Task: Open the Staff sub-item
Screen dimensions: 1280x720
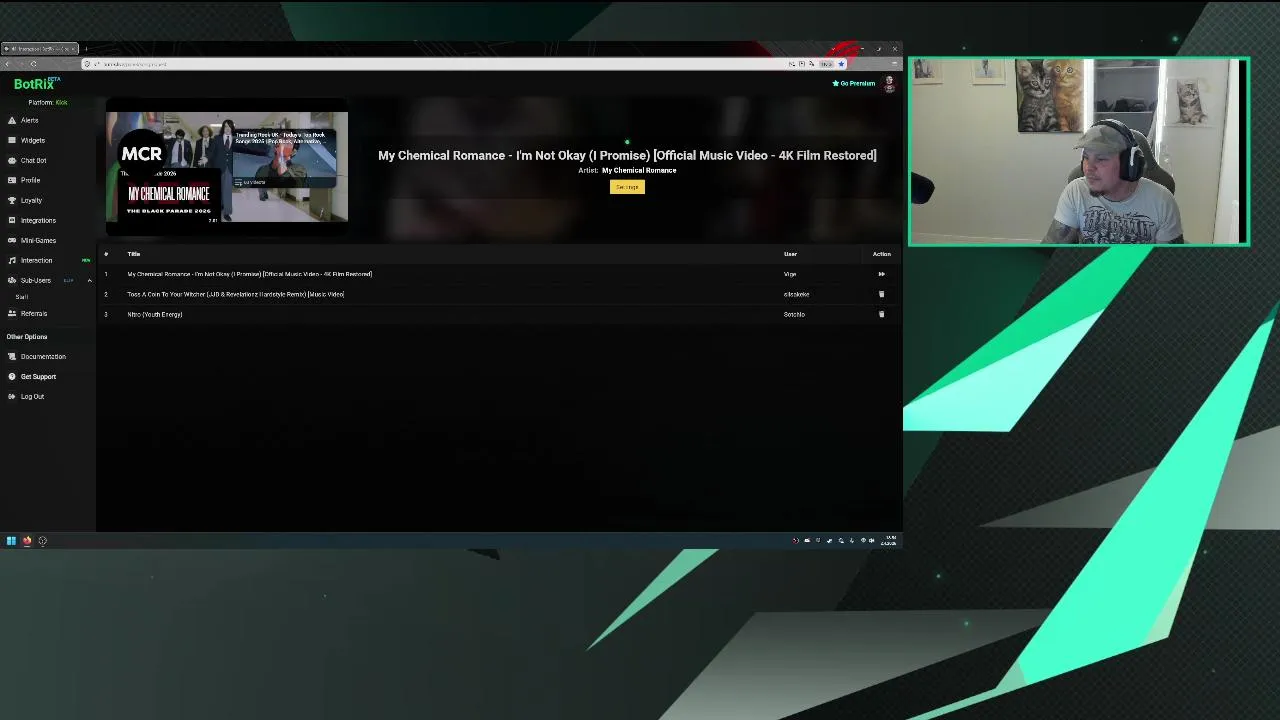Action: pyautogui.click(x=22, y=297)
